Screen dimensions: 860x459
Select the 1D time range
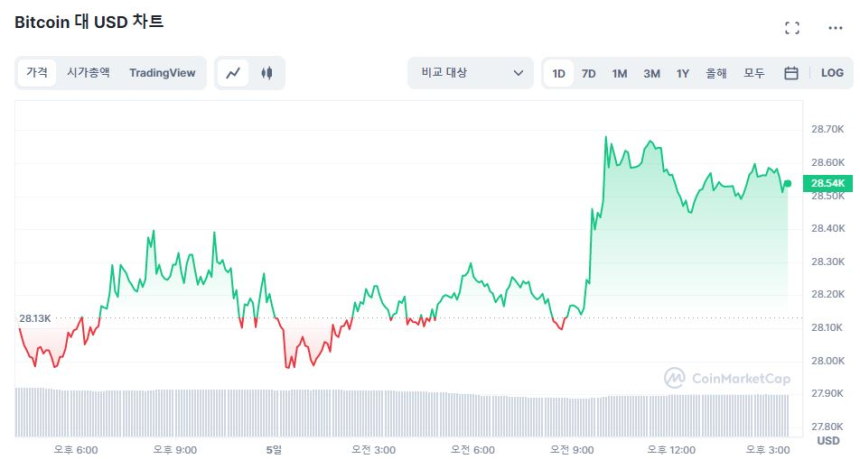point(559,73)
